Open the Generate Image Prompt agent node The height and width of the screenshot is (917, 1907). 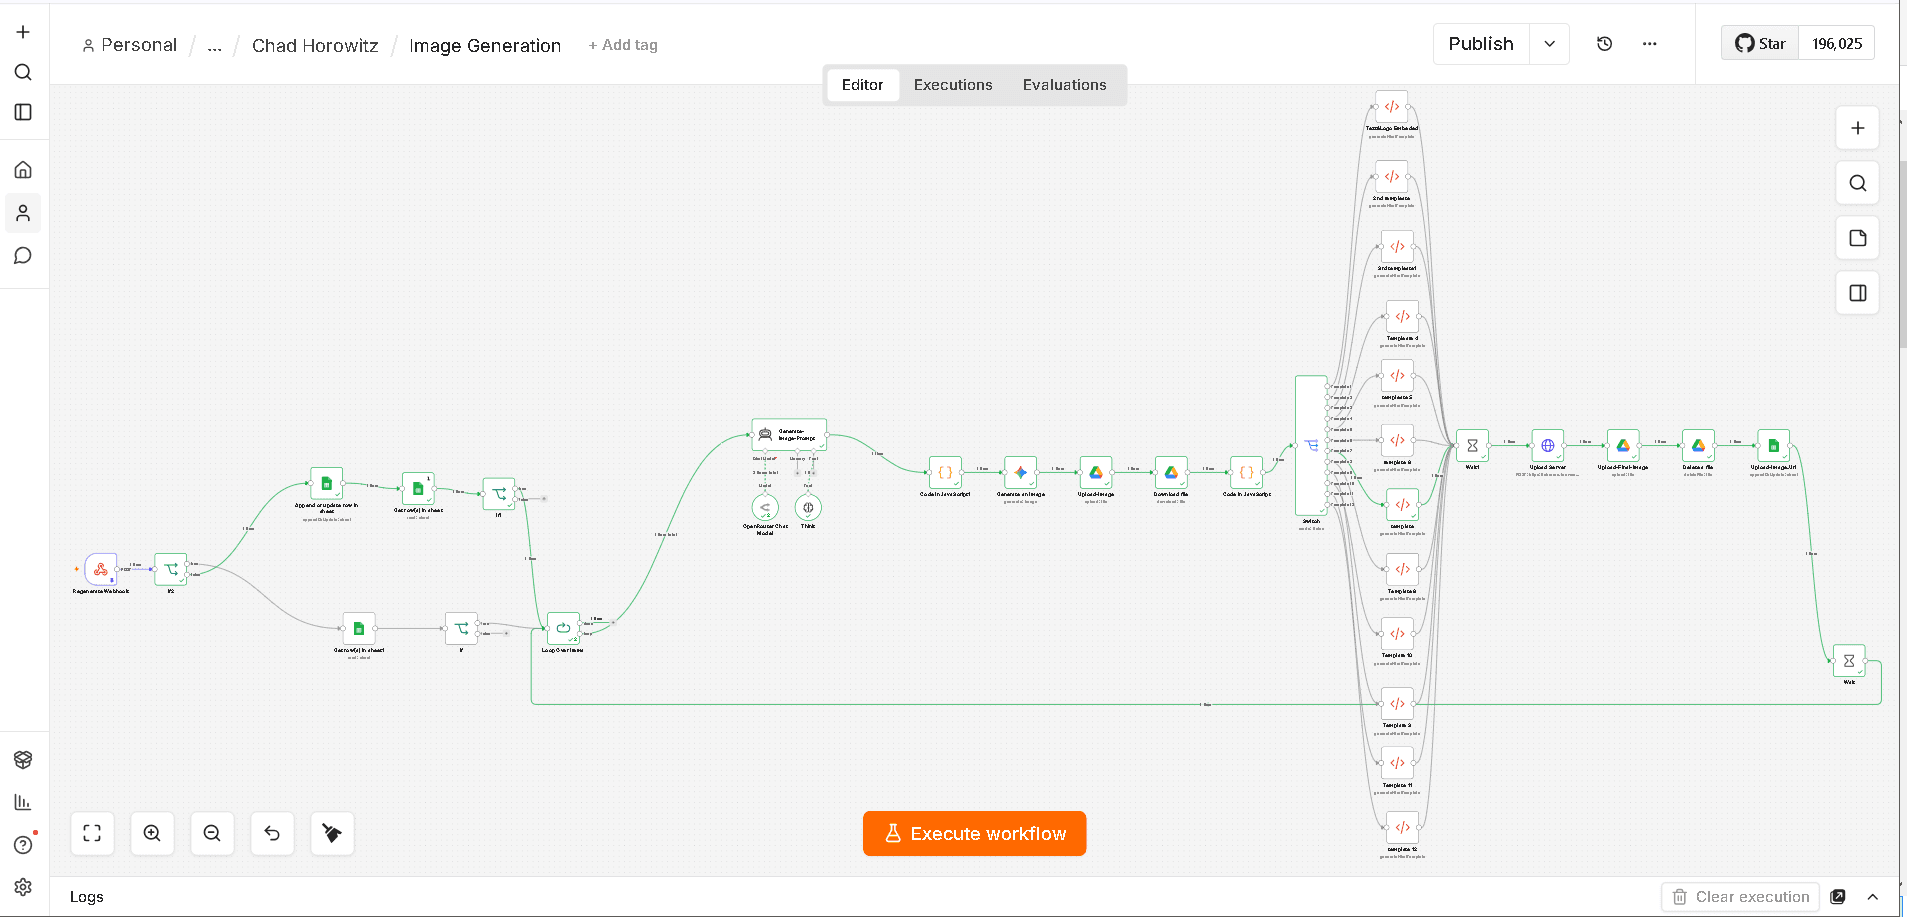tap(789, 435)
